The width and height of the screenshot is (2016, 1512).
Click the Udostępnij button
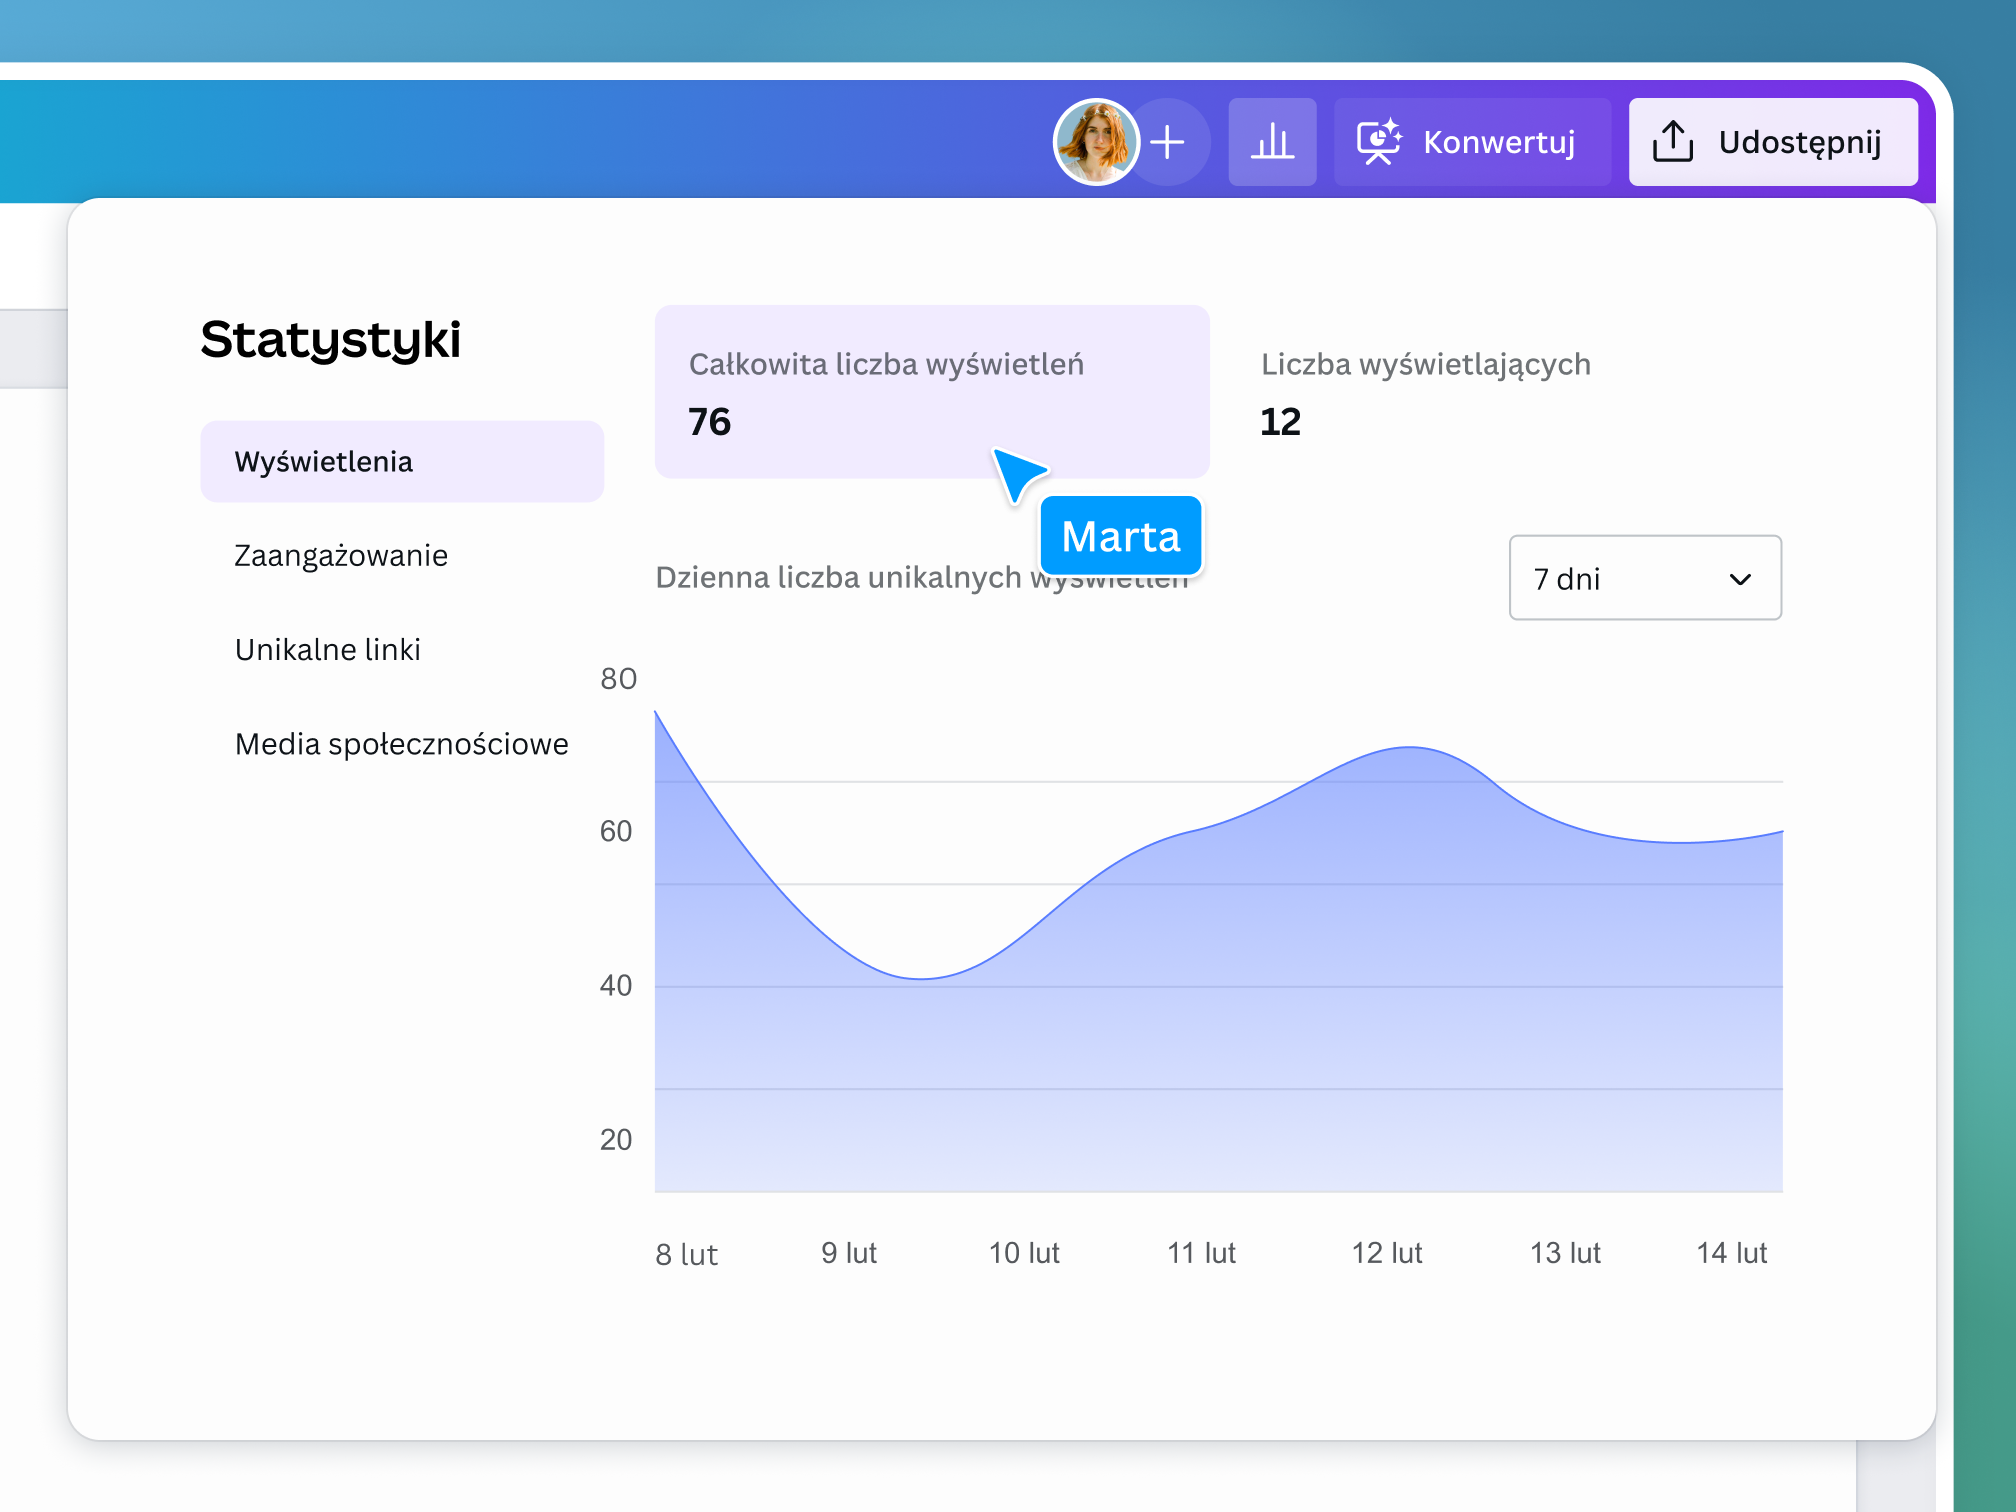1773,142
